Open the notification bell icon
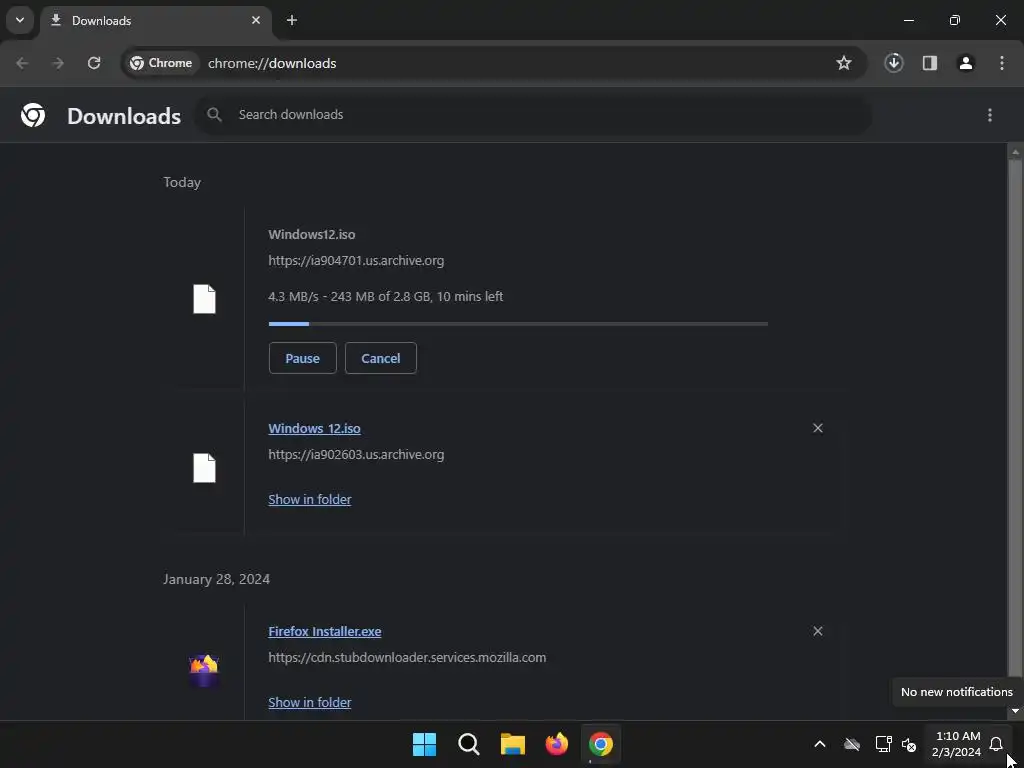The width and height of the screenshot is (1024, 768). [996, 744]
